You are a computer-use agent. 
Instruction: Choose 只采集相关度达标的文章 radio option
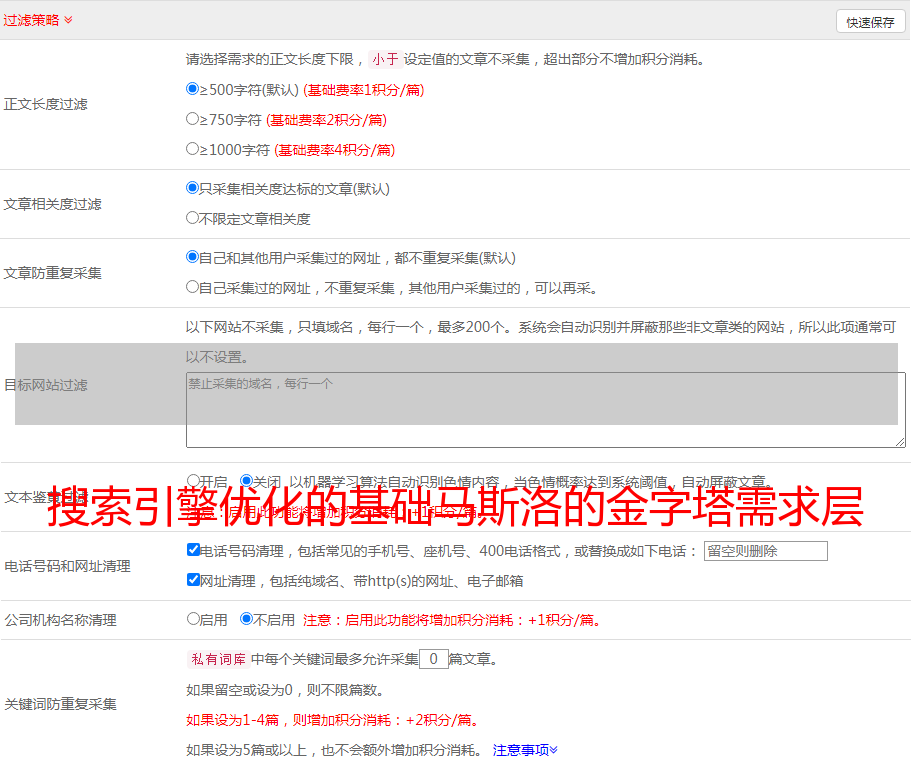click(x=193, y=188)
